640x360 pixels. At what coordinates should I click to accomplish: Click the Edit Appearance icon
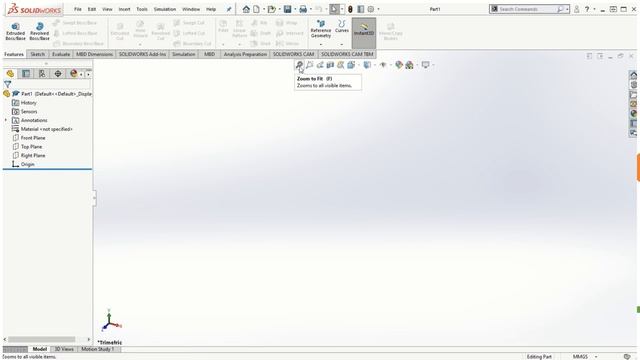click(x=399, y=65)
